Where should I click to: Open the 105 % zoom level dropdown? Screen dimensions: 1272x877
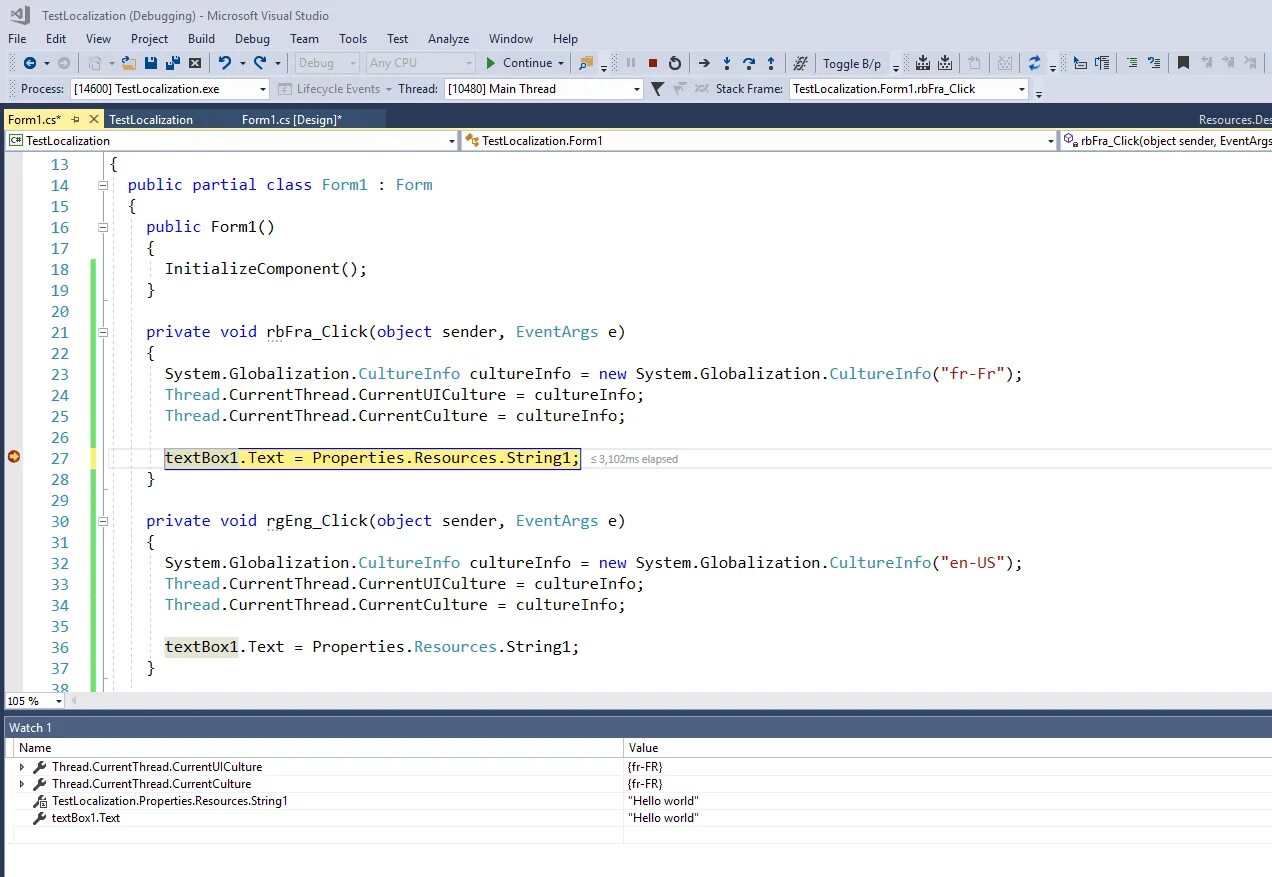[x=59, y=701]
